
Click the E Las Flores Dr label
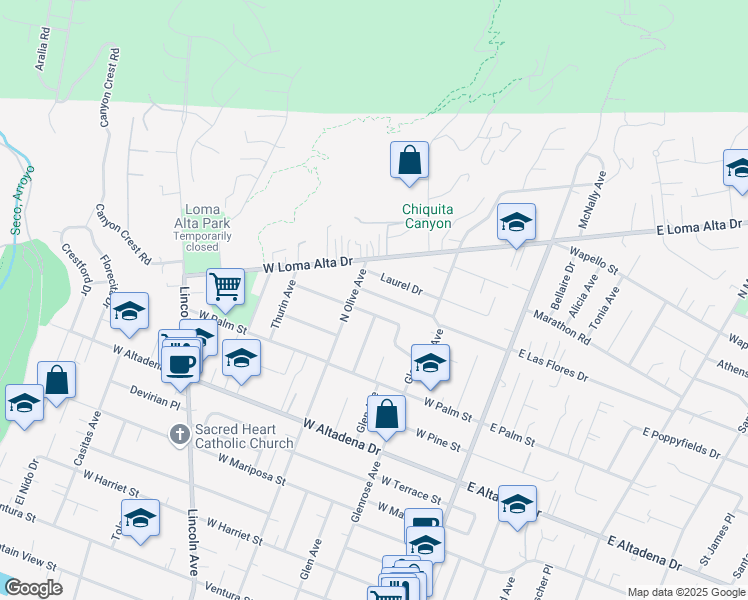tap(553, 365)
